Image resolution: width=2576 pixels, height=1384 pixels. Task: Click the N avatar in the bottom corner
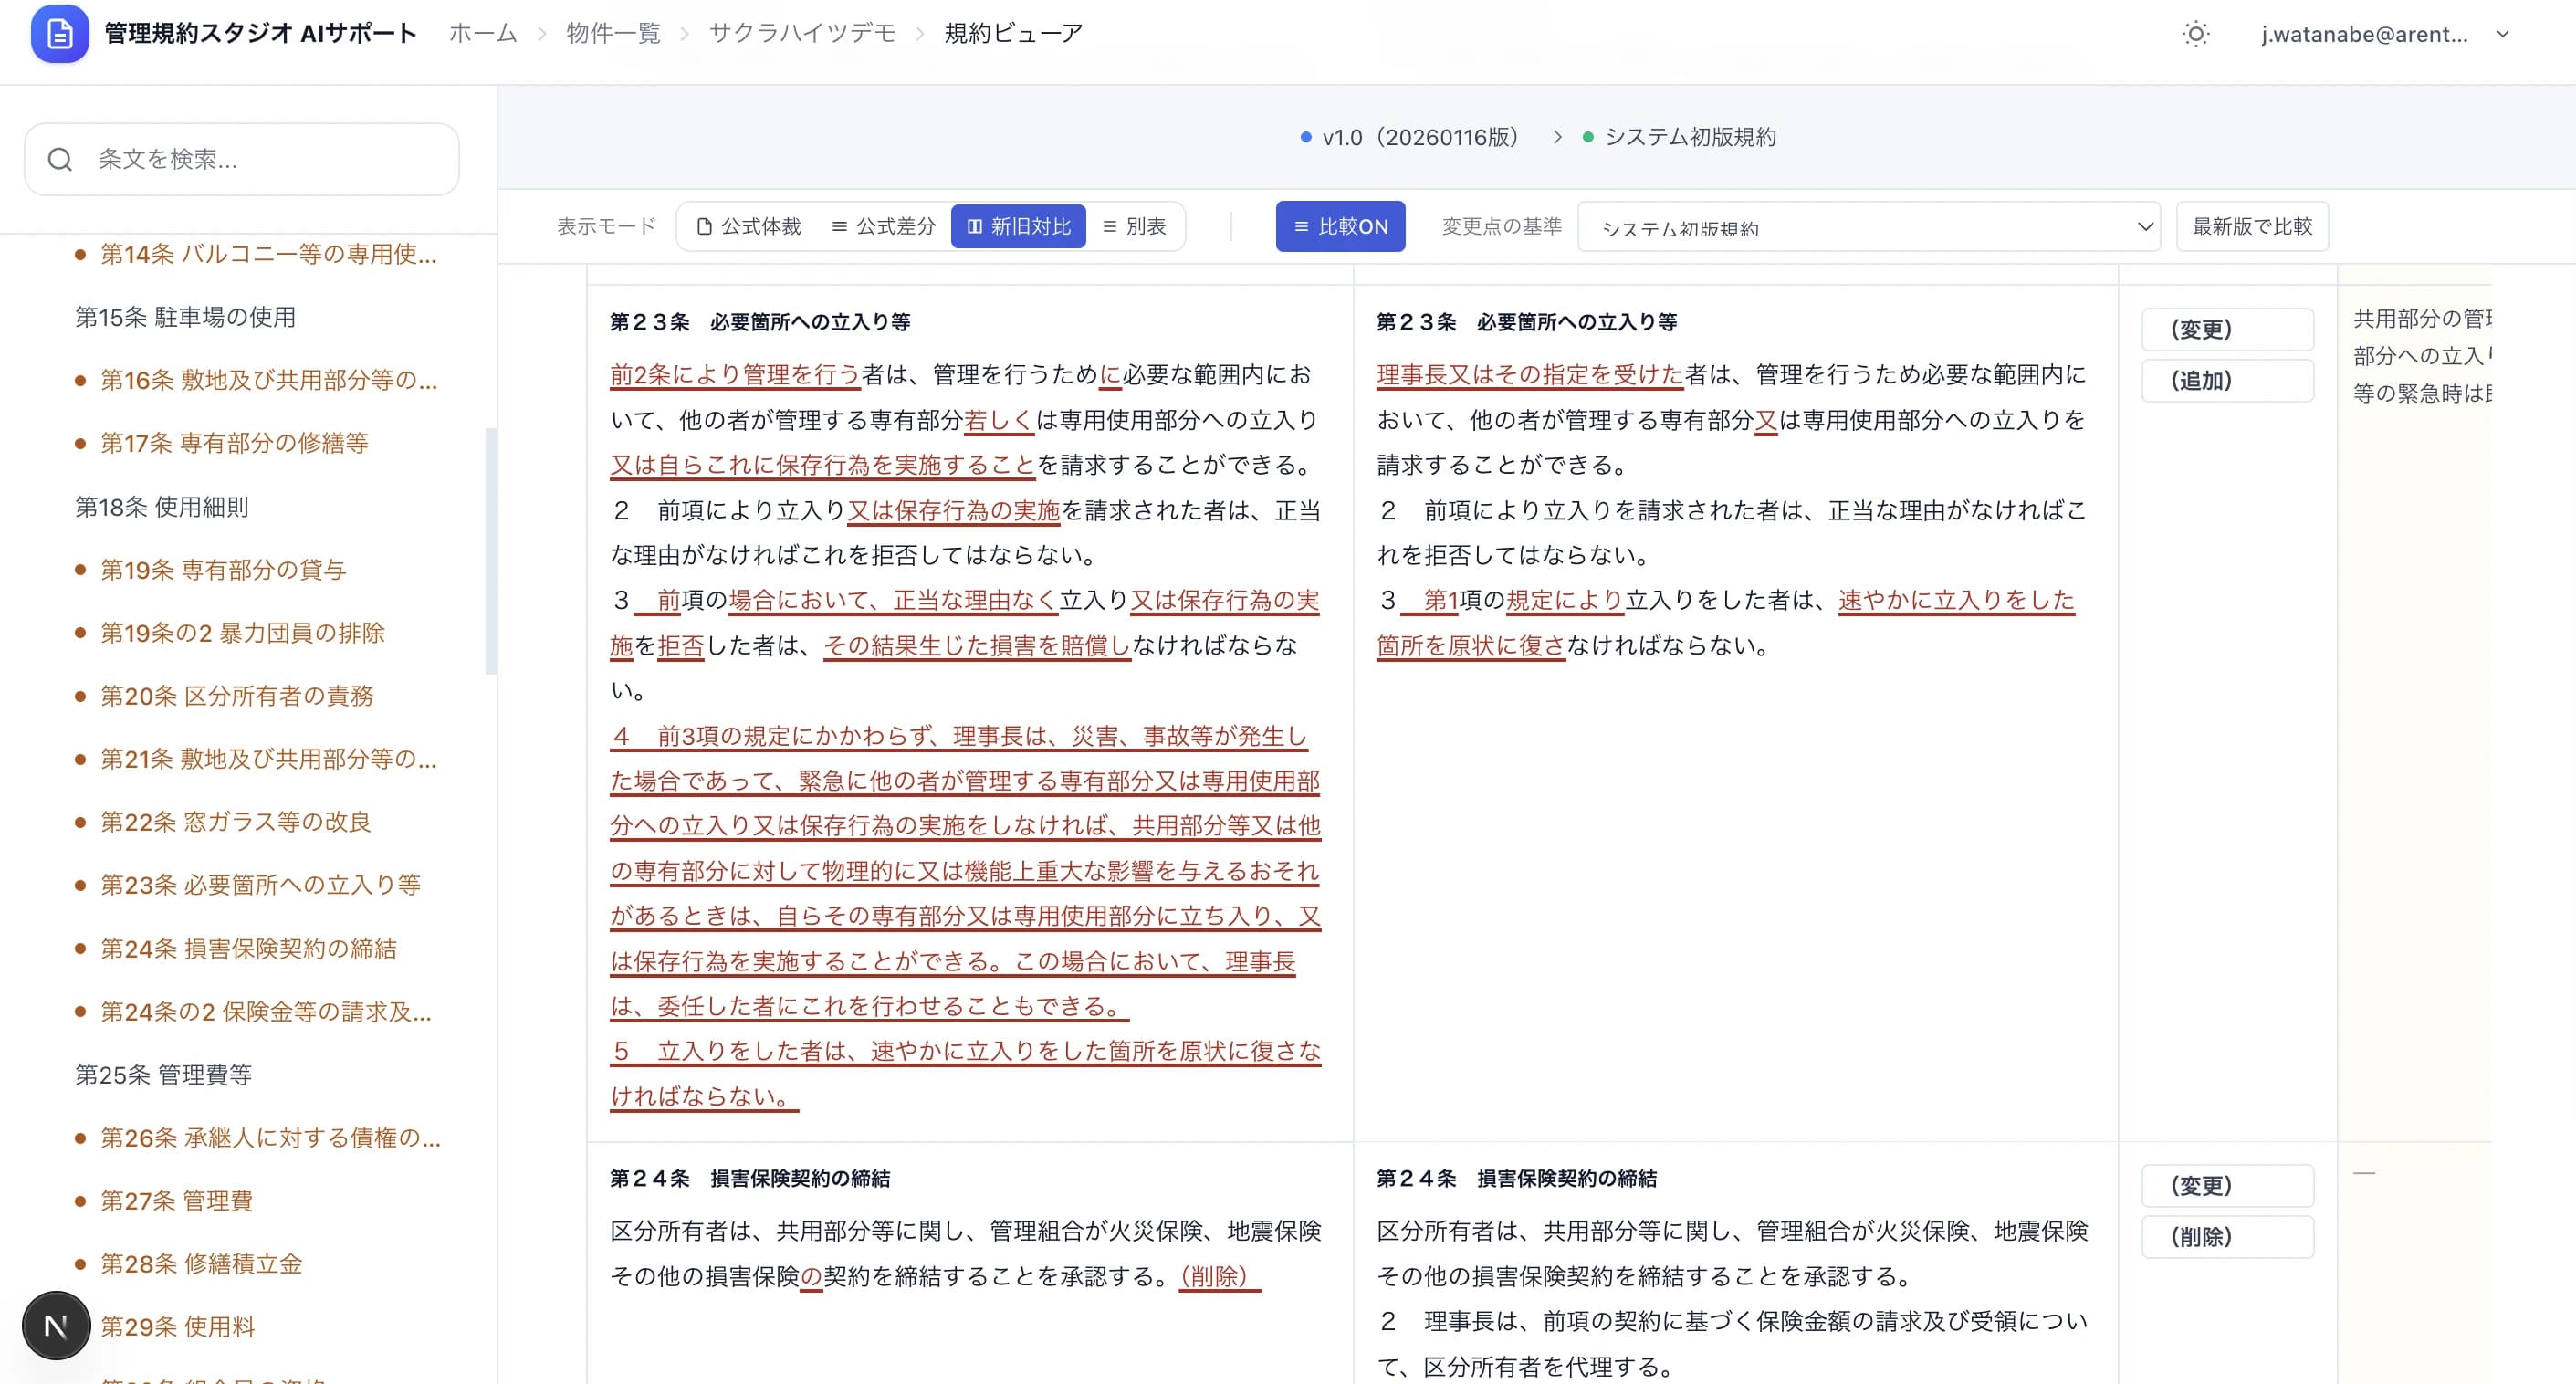pos(55,1325)
